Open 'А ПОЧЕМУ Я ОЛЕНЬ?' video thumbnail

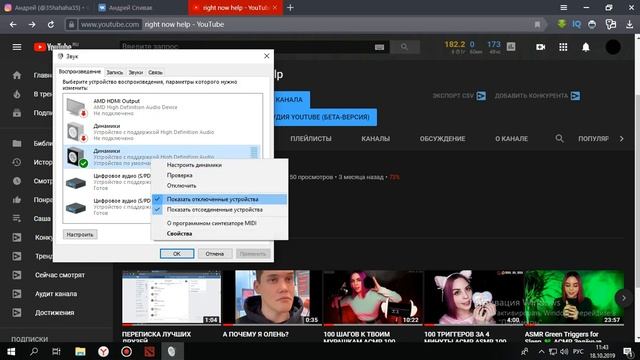(x=272, y=298)
